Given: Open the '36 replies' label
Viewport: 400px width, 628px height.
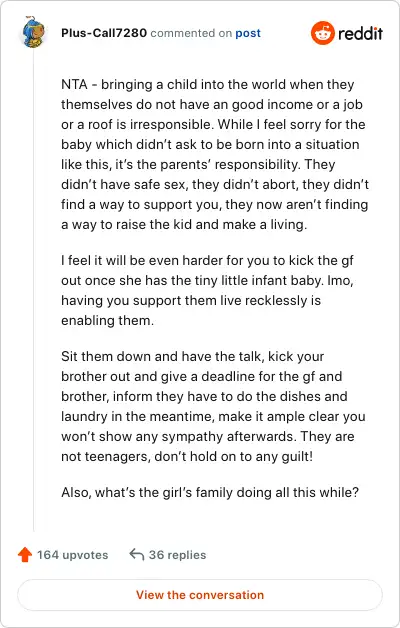Looking at the screenshot, I should pos(177,555).
